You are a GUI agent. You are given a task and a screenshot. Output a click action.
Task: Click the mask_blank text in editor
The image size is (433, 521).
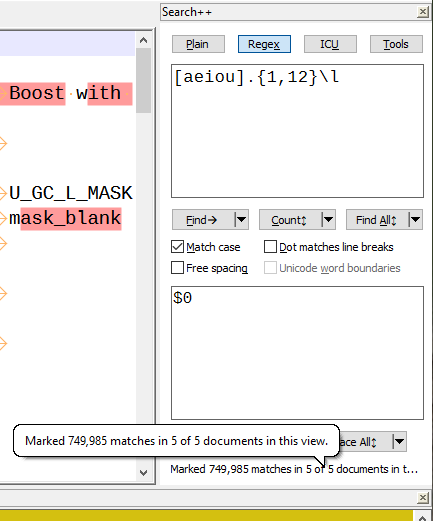coord(65,218)
